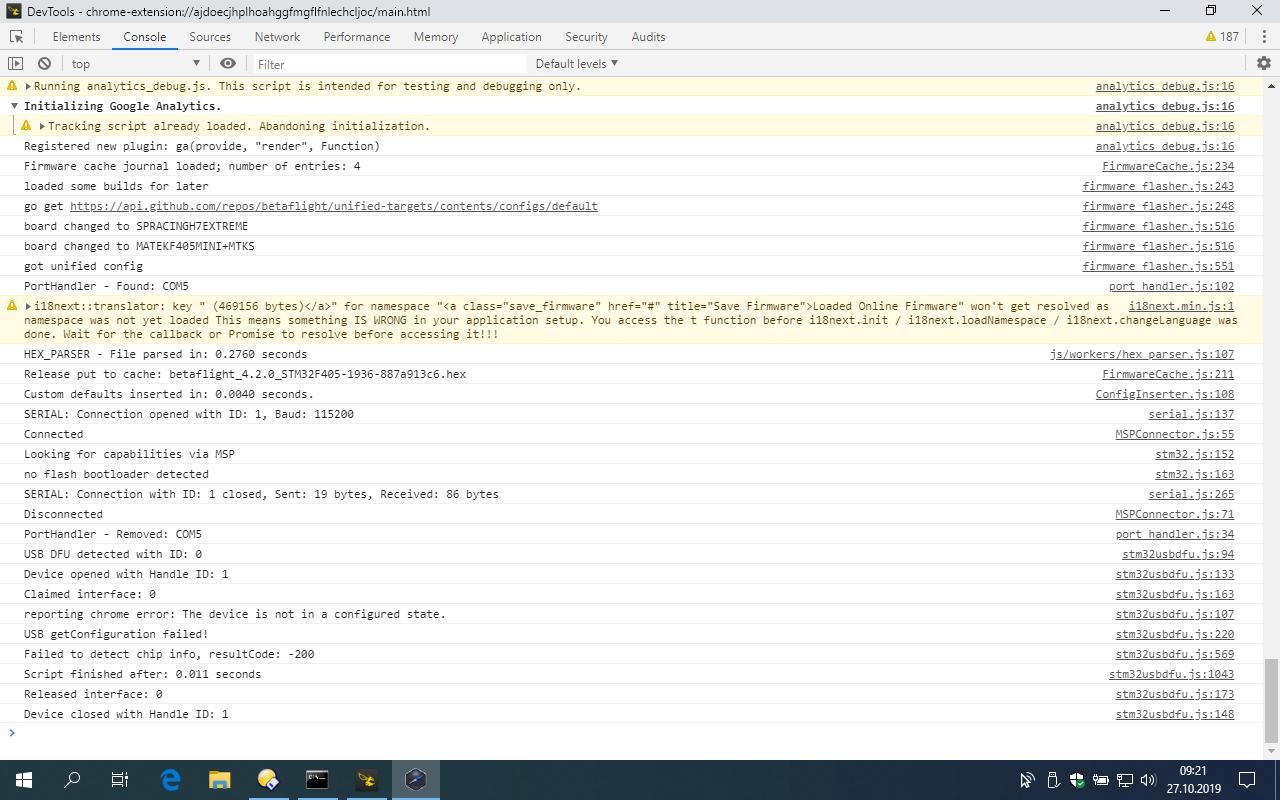Screen dimensions: 1280x800
Task: Open the GitHub unified-targets configs link
Action: tap(332, 206)
